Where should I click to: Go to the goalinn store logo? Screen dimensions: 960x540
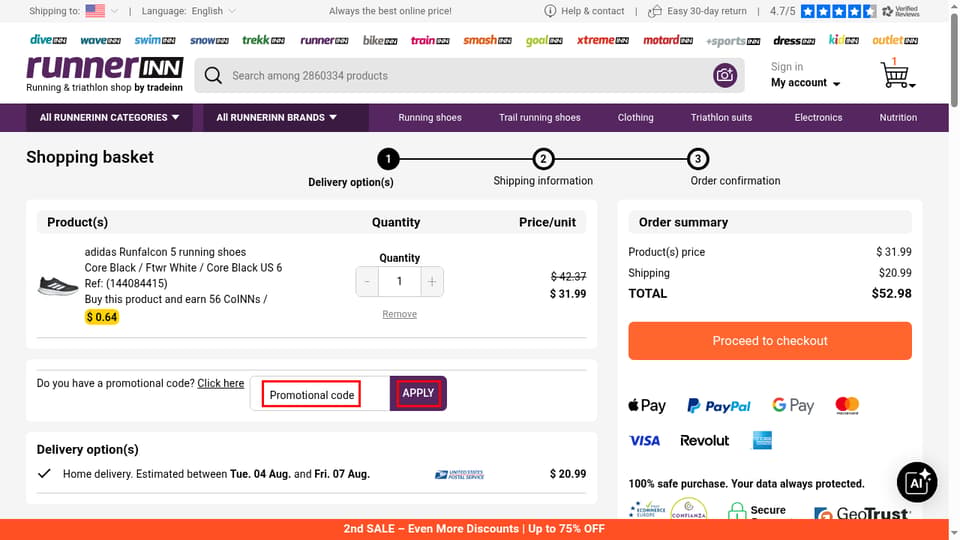[544, 40]
